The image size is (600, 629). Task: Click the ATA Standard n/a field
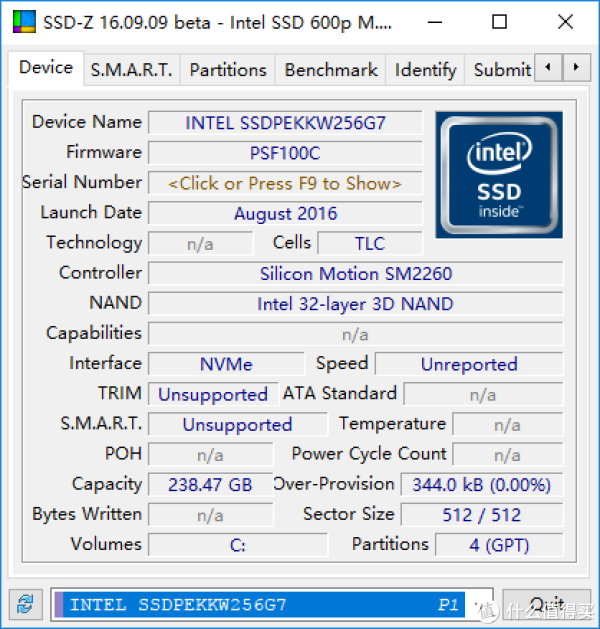483,394
